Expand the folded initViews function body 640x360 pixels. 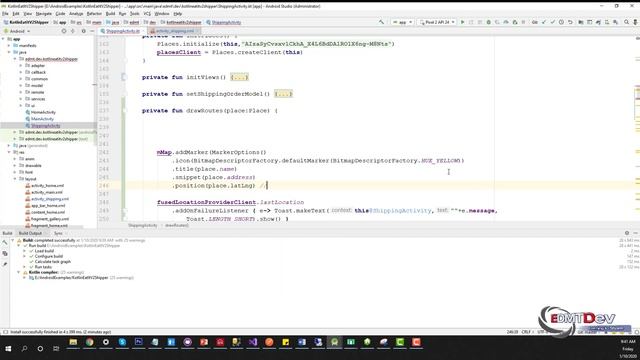(239, 77)
